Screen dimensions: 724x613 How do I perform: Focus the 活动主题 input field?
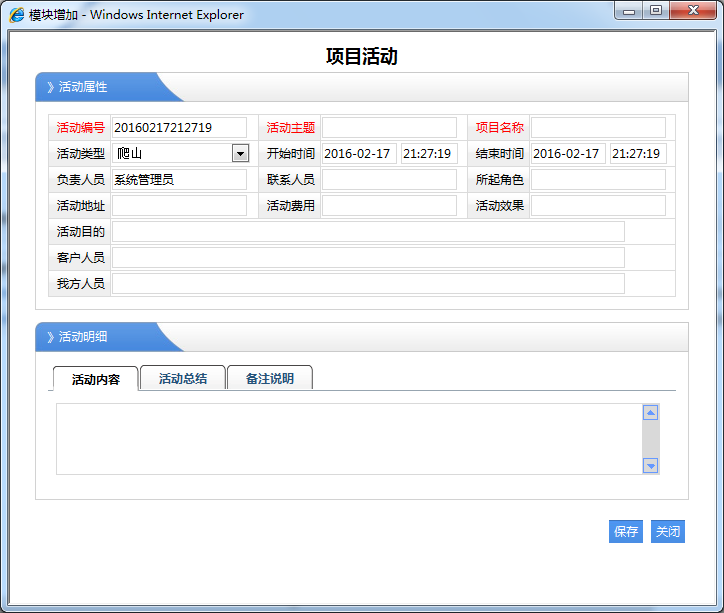click(389, 128)
